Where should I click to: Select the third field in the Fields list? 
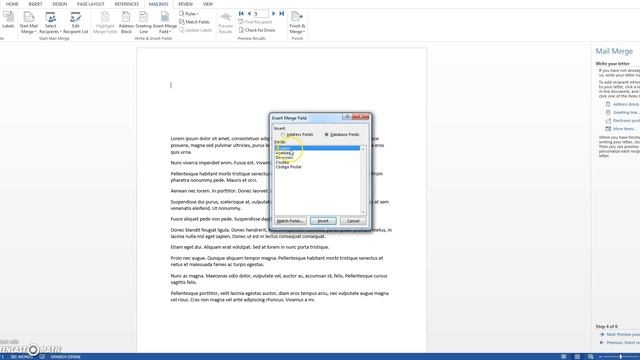318,157
